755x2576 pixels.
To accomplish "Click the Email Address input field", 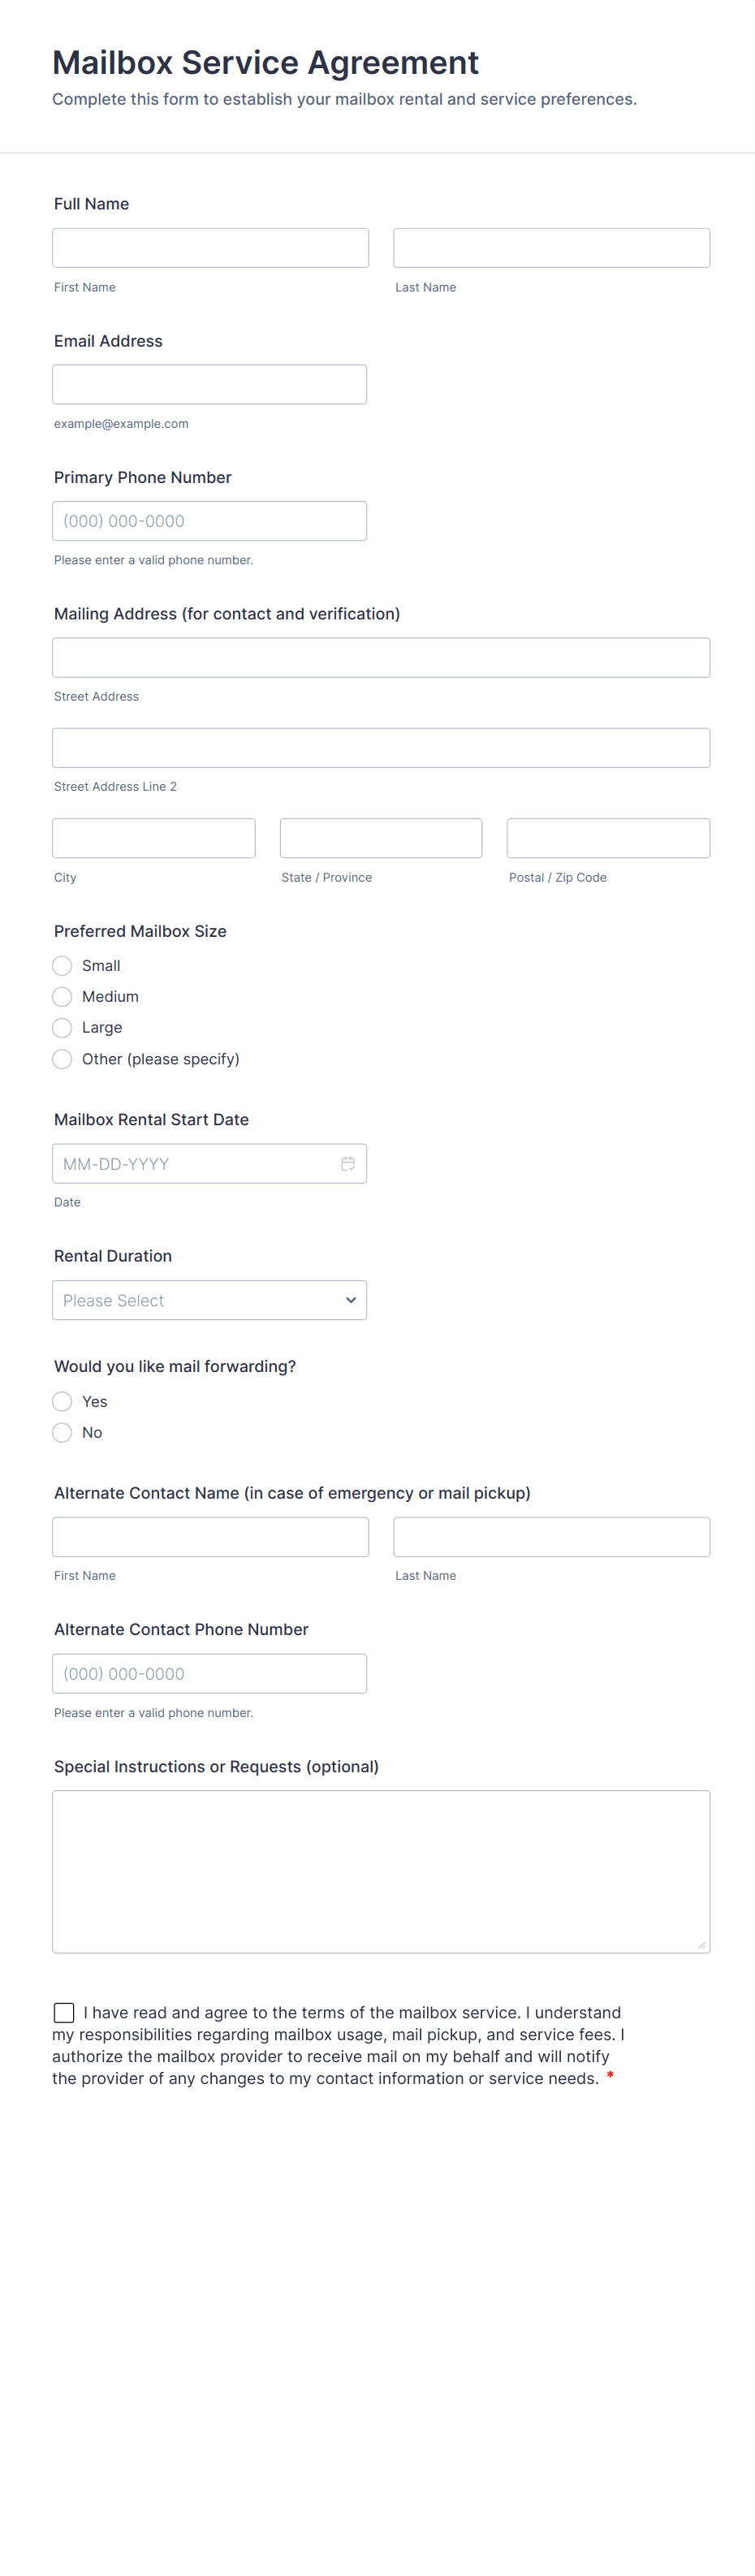I will point(209,385).
